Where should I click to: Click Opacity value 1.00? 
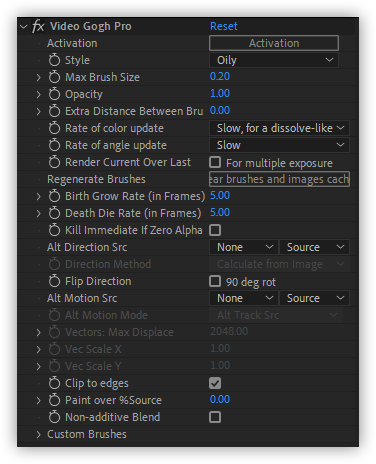click(x=220, y=93)
